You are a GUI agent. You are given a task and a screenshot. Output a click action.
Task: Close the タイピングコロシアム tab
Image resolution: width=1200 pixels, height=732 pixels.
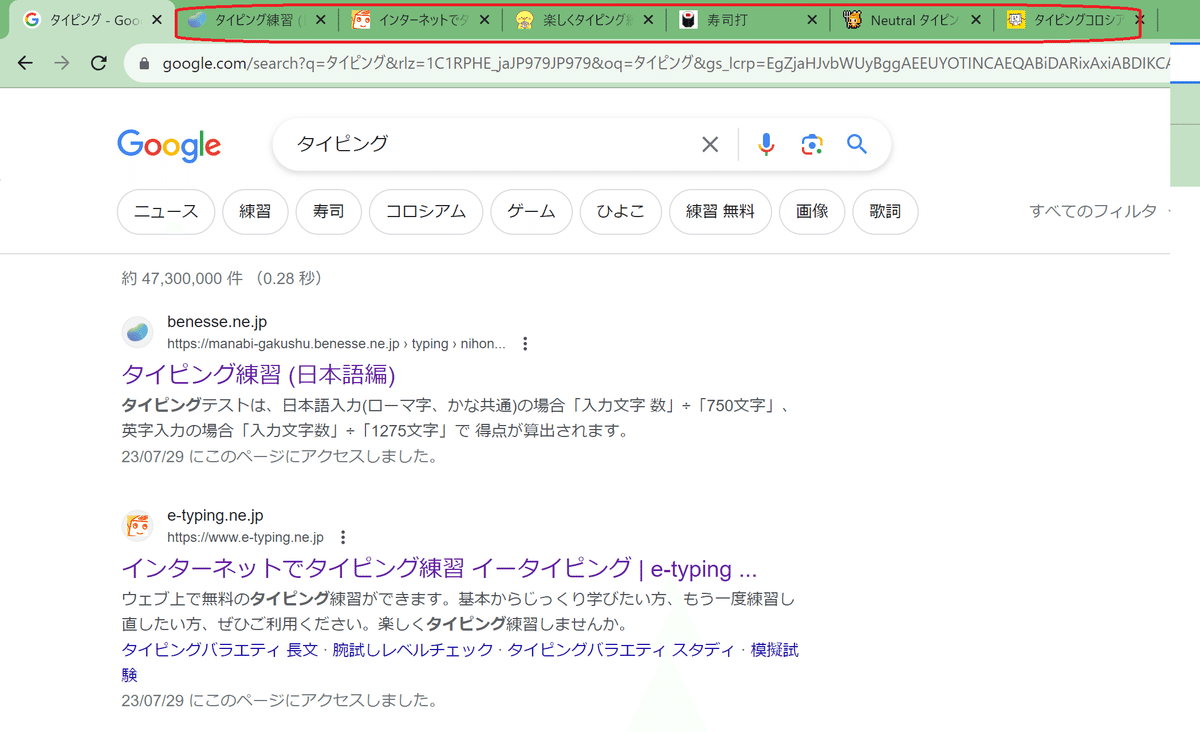pos(1139,20)
